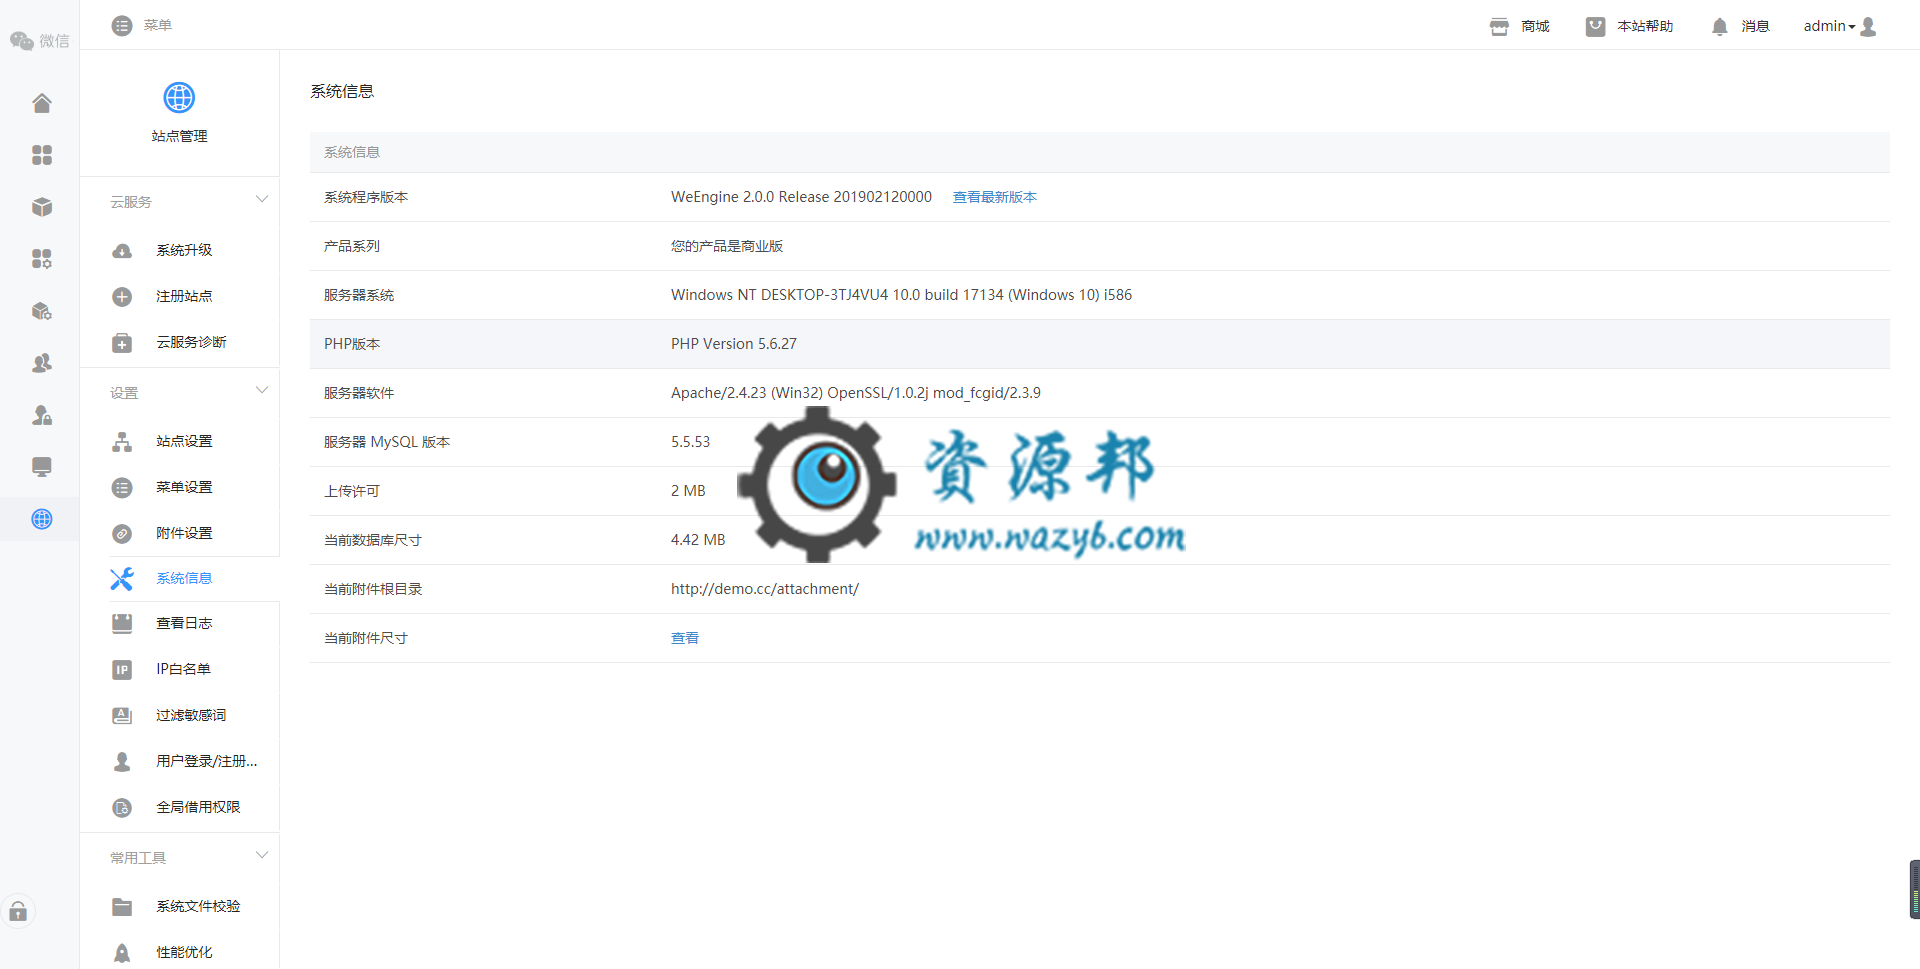Click the calendar icon beside 查看日志
Screen dimensions: 1920x969
(x=122, y=623)
